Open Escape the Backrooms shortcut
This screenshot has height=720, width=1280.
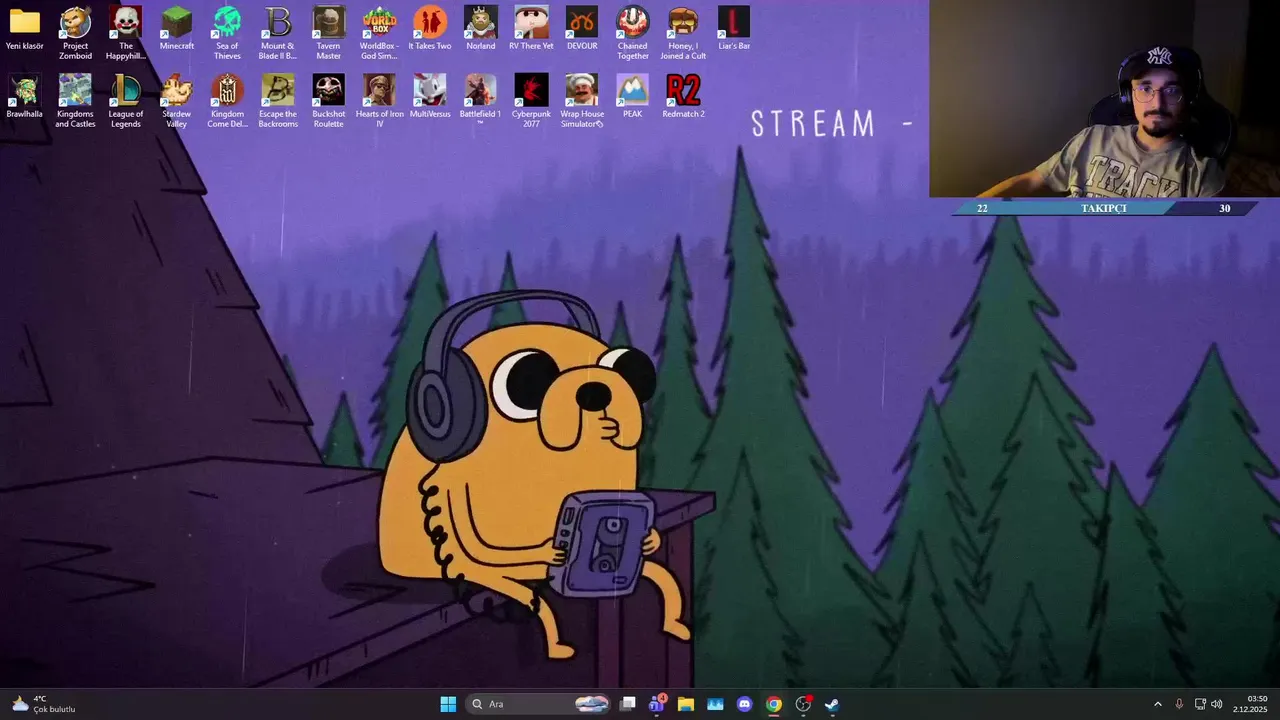coord(278,101)
